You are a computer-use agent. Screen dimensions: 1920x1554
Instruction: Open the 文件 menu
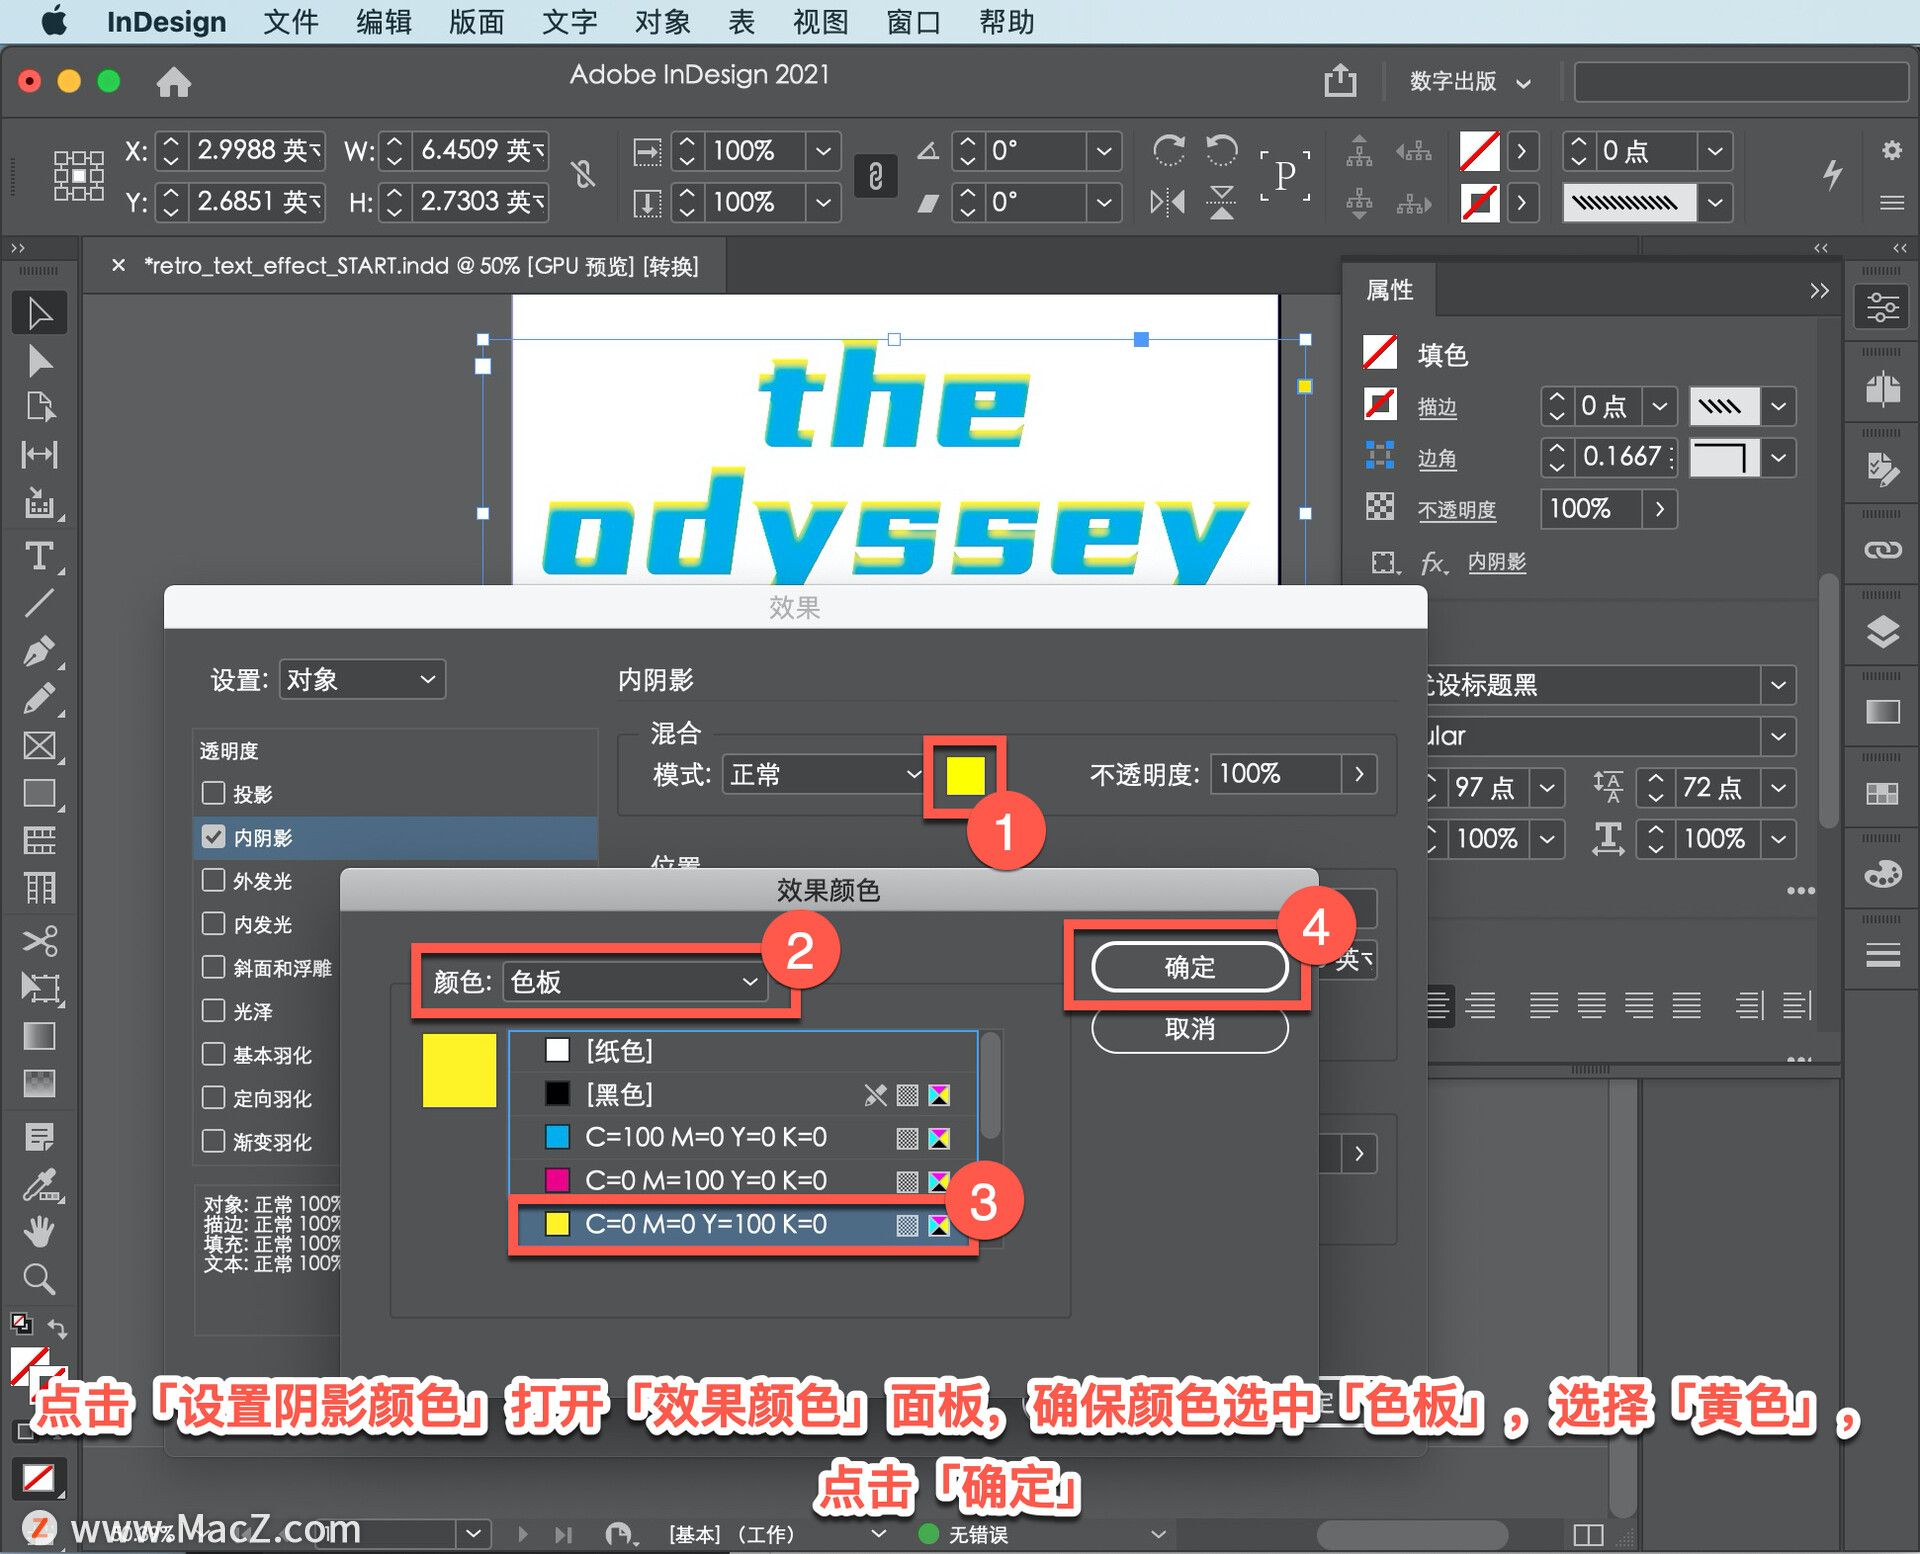pos(291,21)
